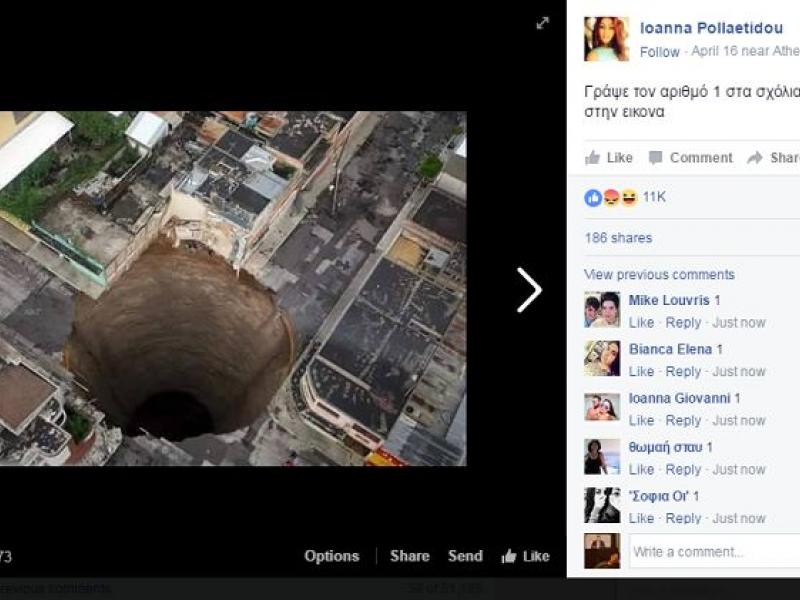800x600 pixels.
Task: Click thumbs-up Like icon under the photo
Action: (509, 557)
